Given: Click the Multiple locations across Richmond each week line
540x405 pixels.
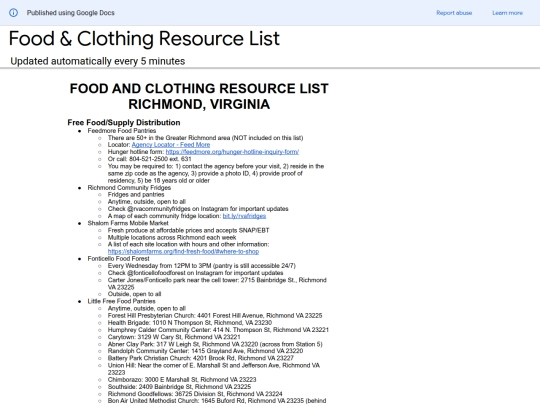Looking at the screenshot, I should (x=172, y=237).
